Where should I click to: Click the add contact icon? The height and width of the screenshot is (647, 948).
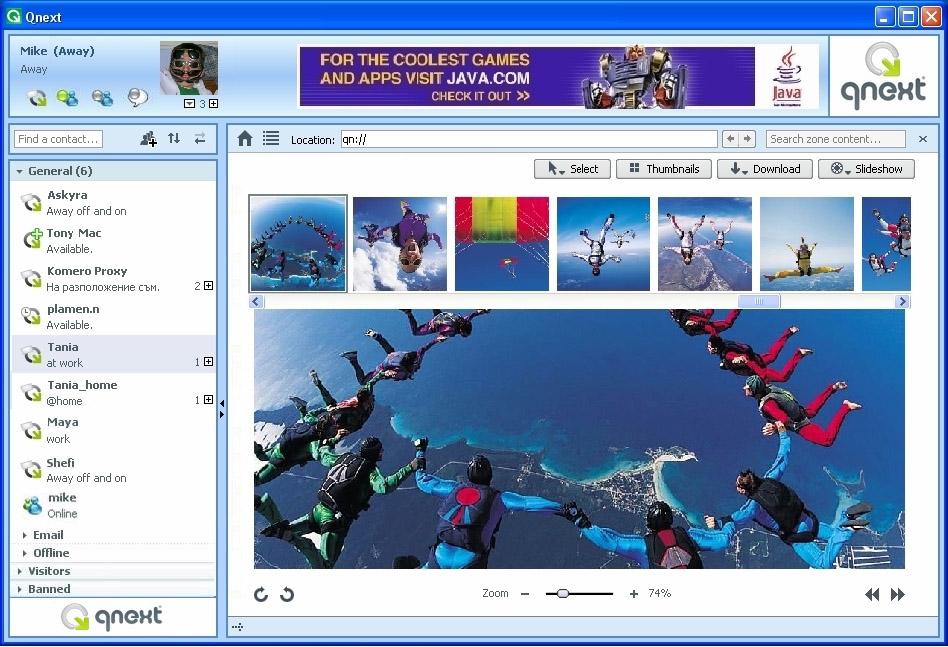click(148, 139)
